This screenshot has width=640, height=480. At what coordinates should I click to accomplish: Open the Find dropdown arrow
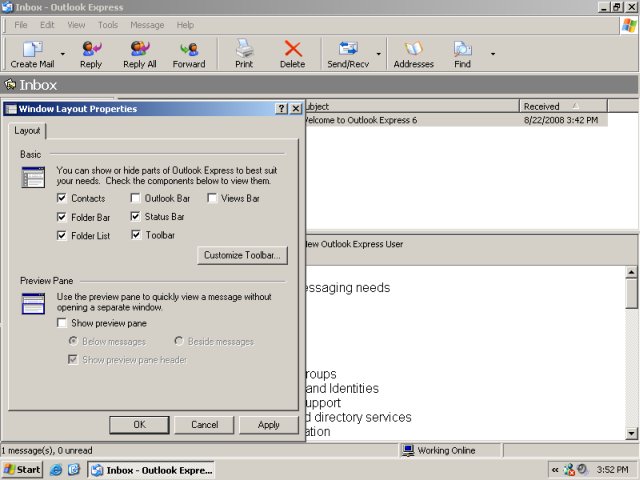pos(493,54)
